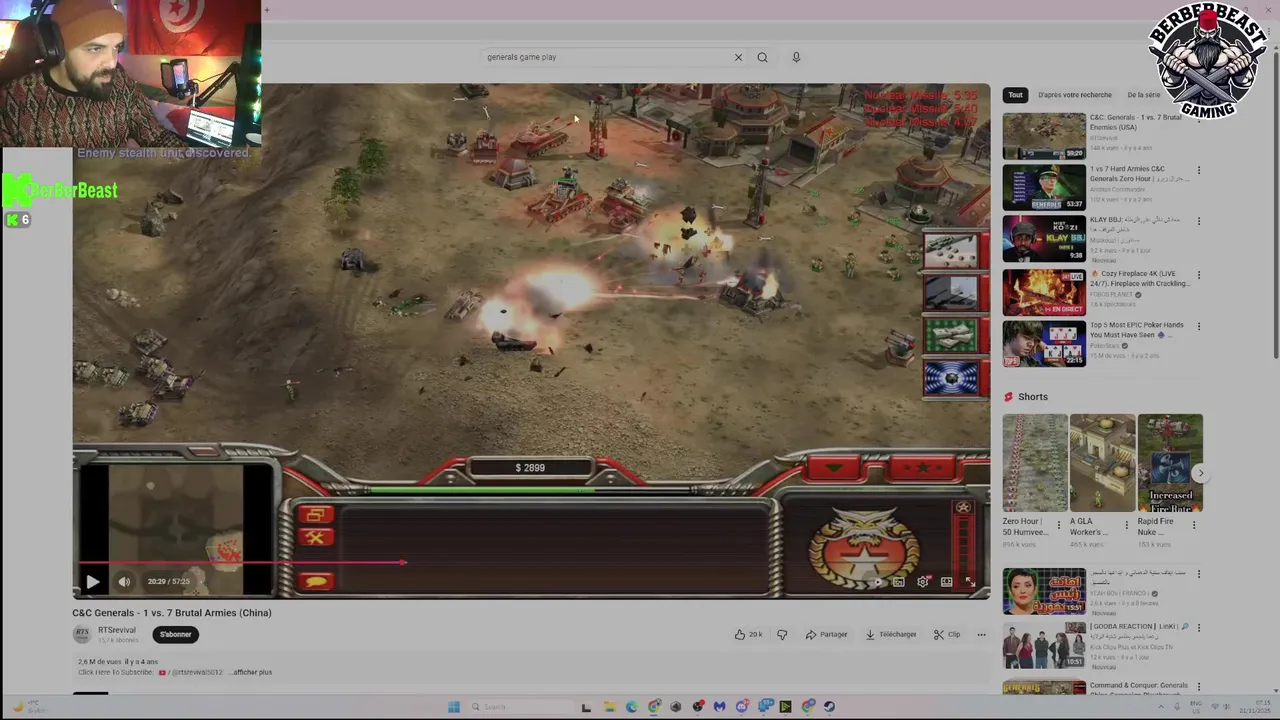Open the 'Rapid Fire Nuke' short
Image resolution: width=1280 pixels, height=720 pixels.
pyautogui.click(x=1170, y=463)
